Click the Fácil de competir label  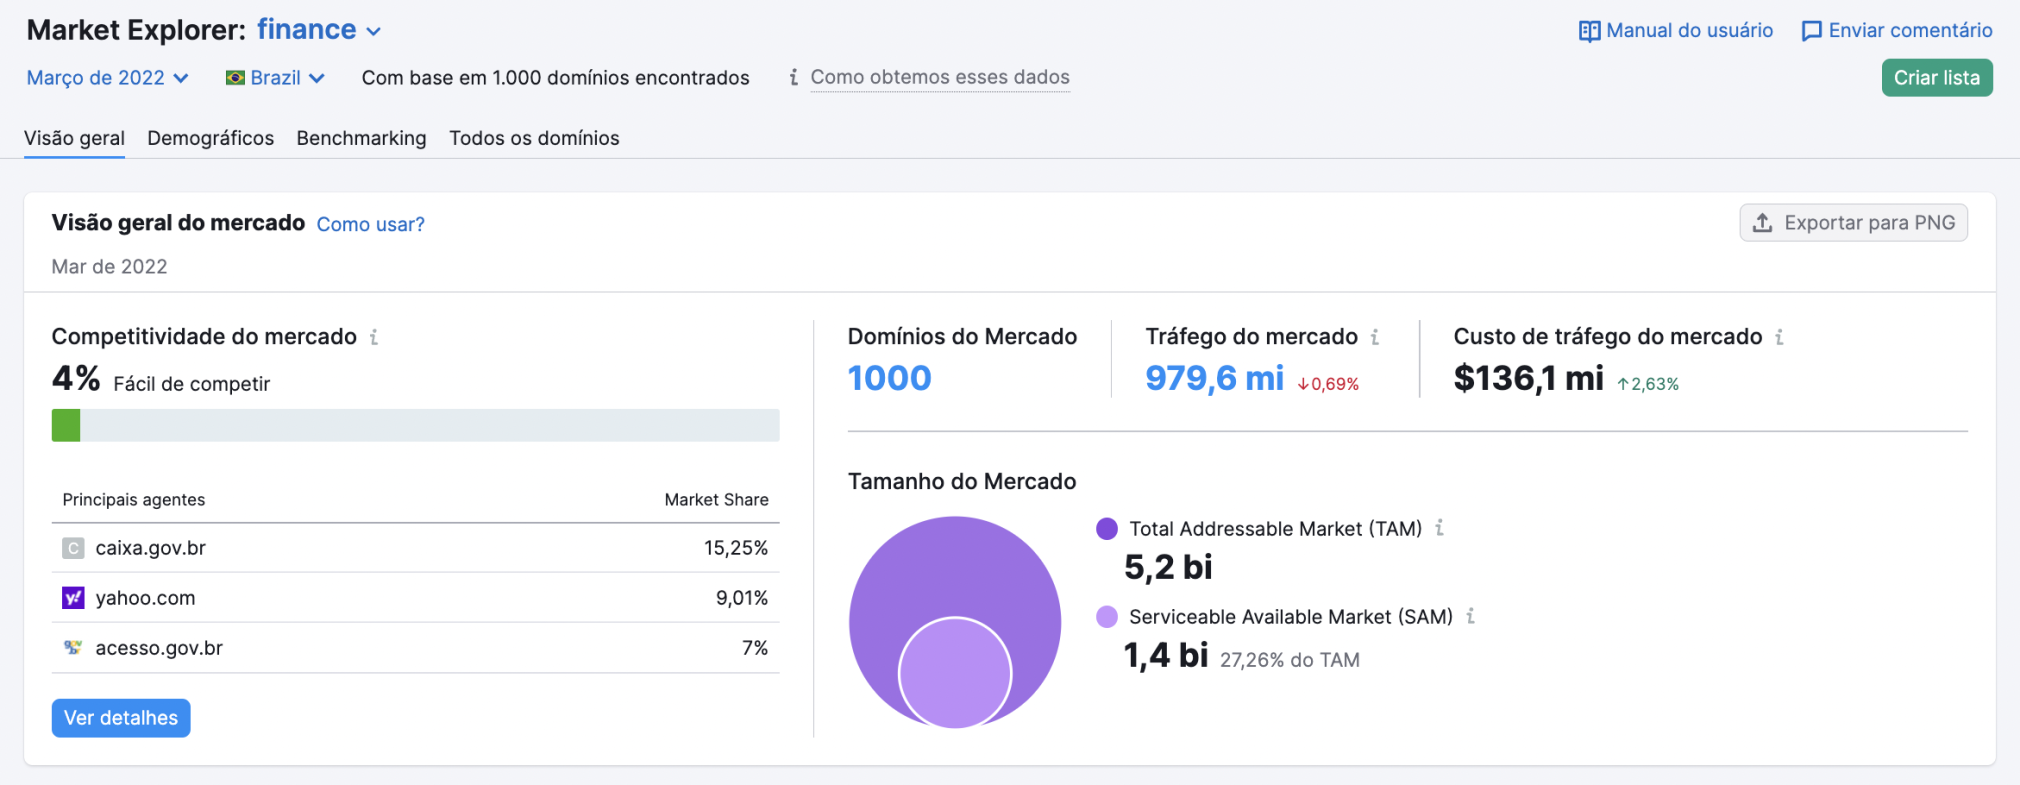pyautogui.click(x=192, y=384)
